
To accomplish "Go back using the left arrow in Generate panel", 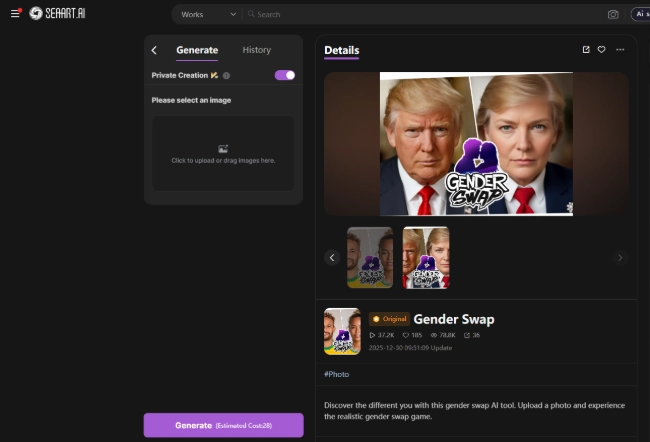I will tap(154, 50).
